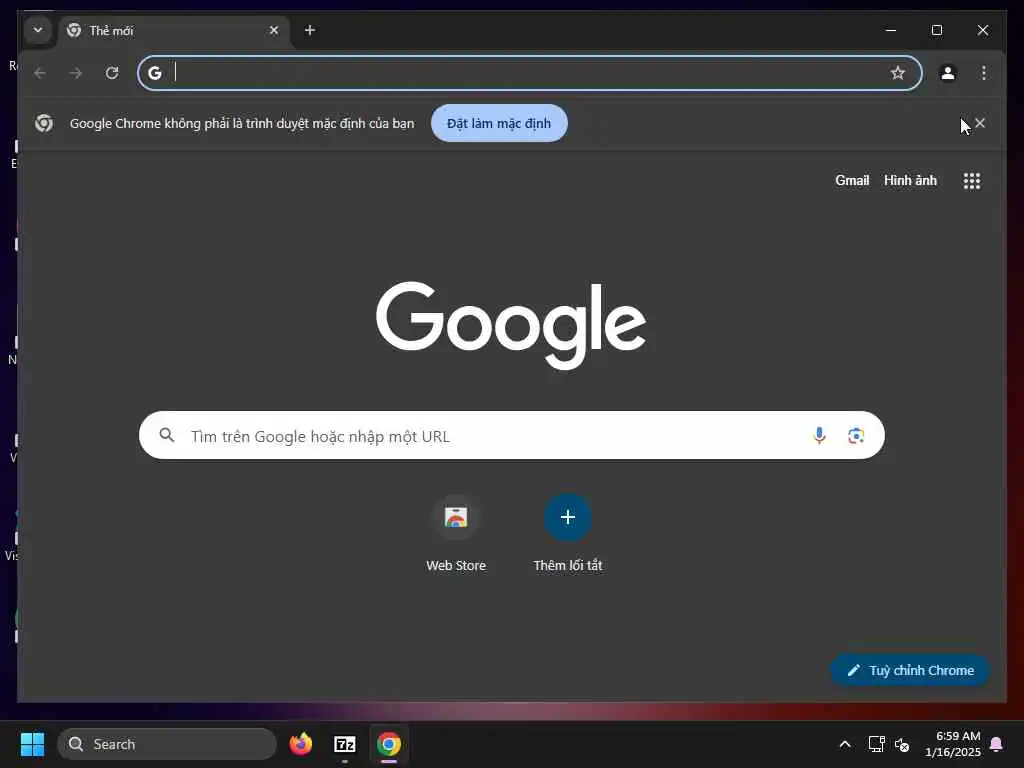Start voice search with microphone
1024x768 pixels.
coord(819,436)
